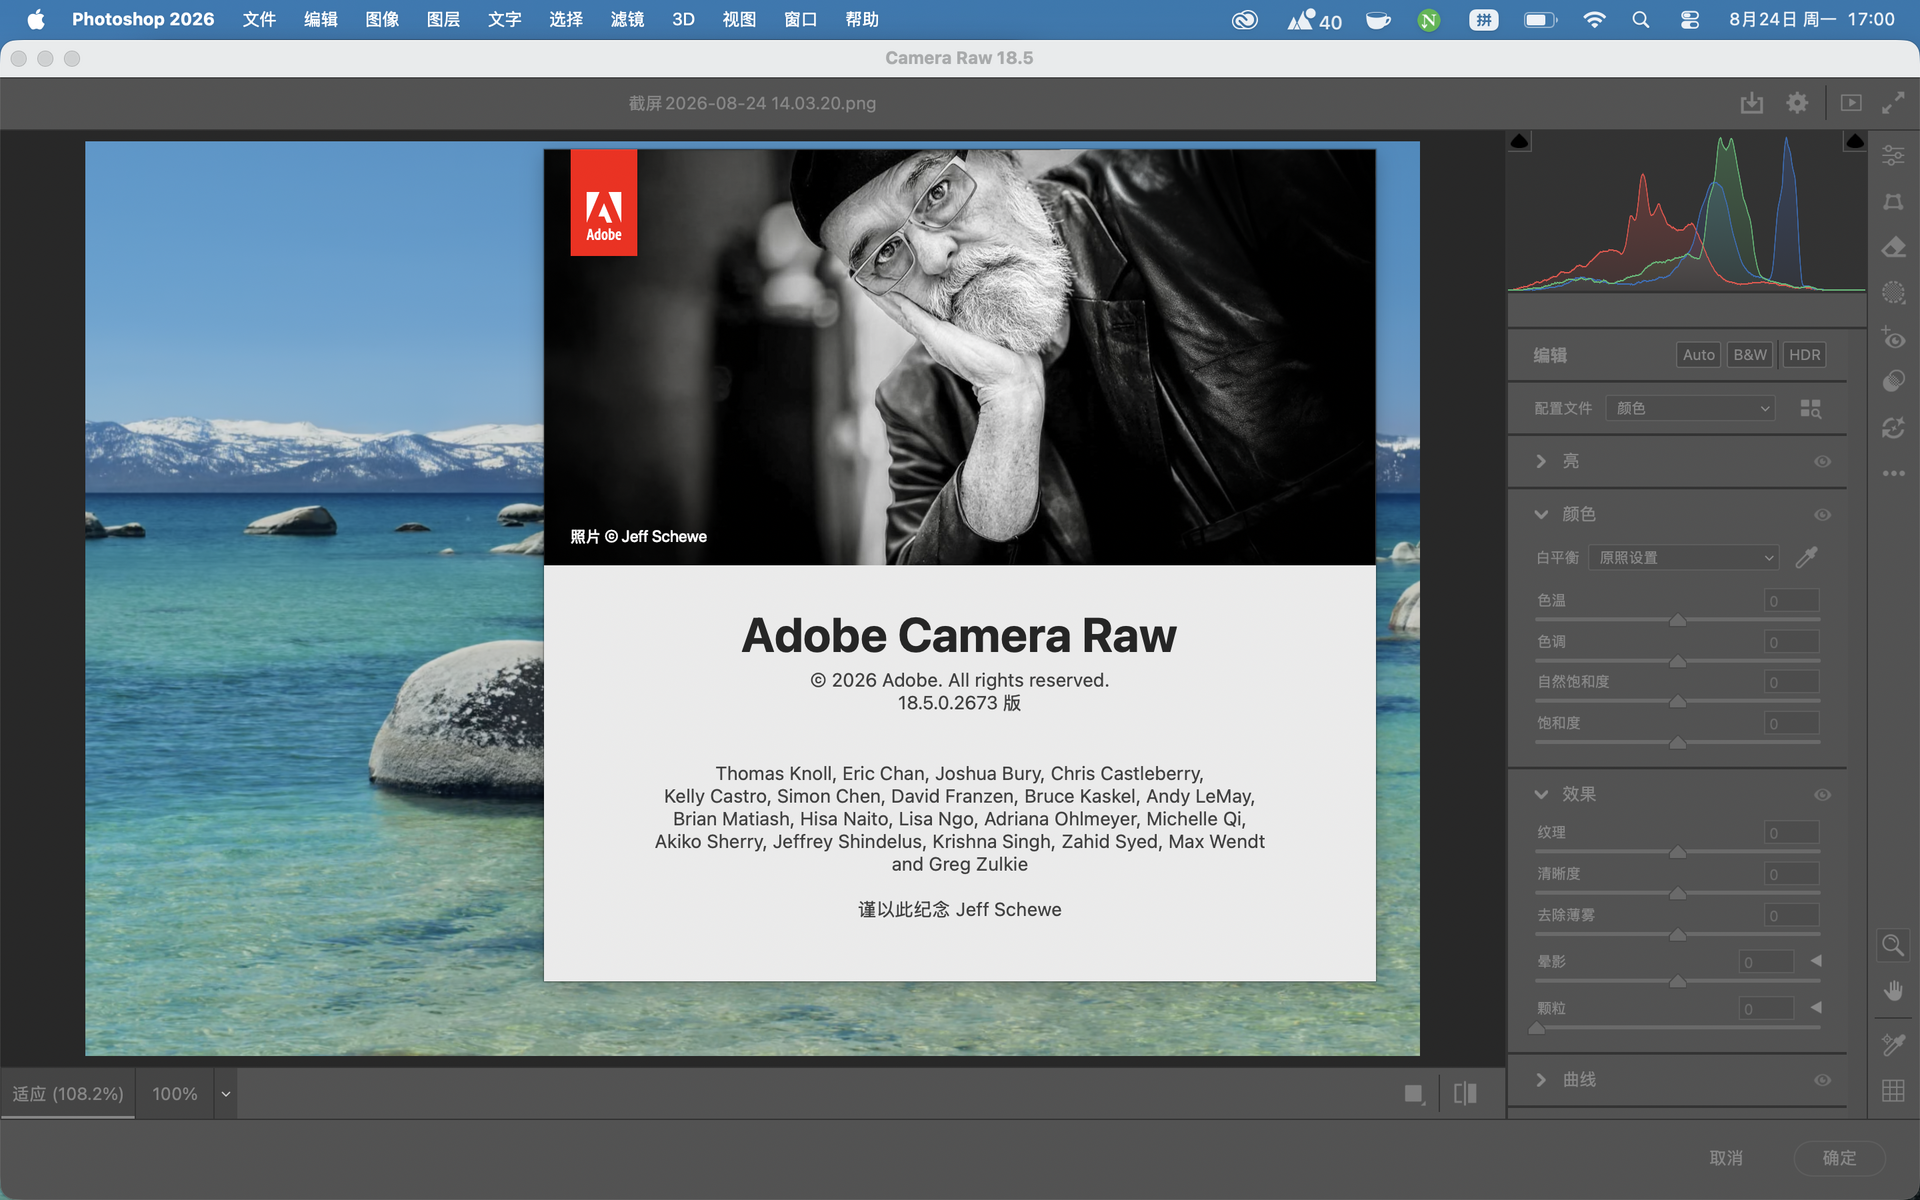Open Creative Cloud in the menu bar

pyautogui.click(x=1244, y=20)
